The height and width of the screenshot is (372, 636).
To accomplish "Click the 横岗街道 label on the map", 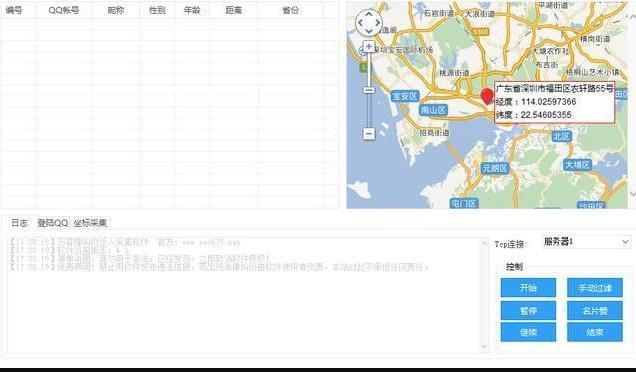I will coord(595,39).
